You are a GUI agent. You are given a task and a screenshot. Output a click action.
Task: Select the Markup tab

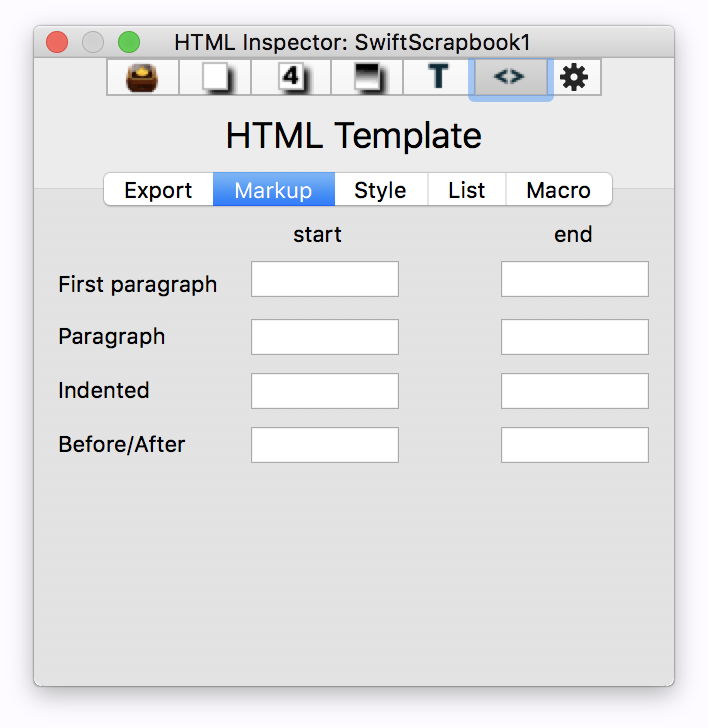tap(273, 190)
